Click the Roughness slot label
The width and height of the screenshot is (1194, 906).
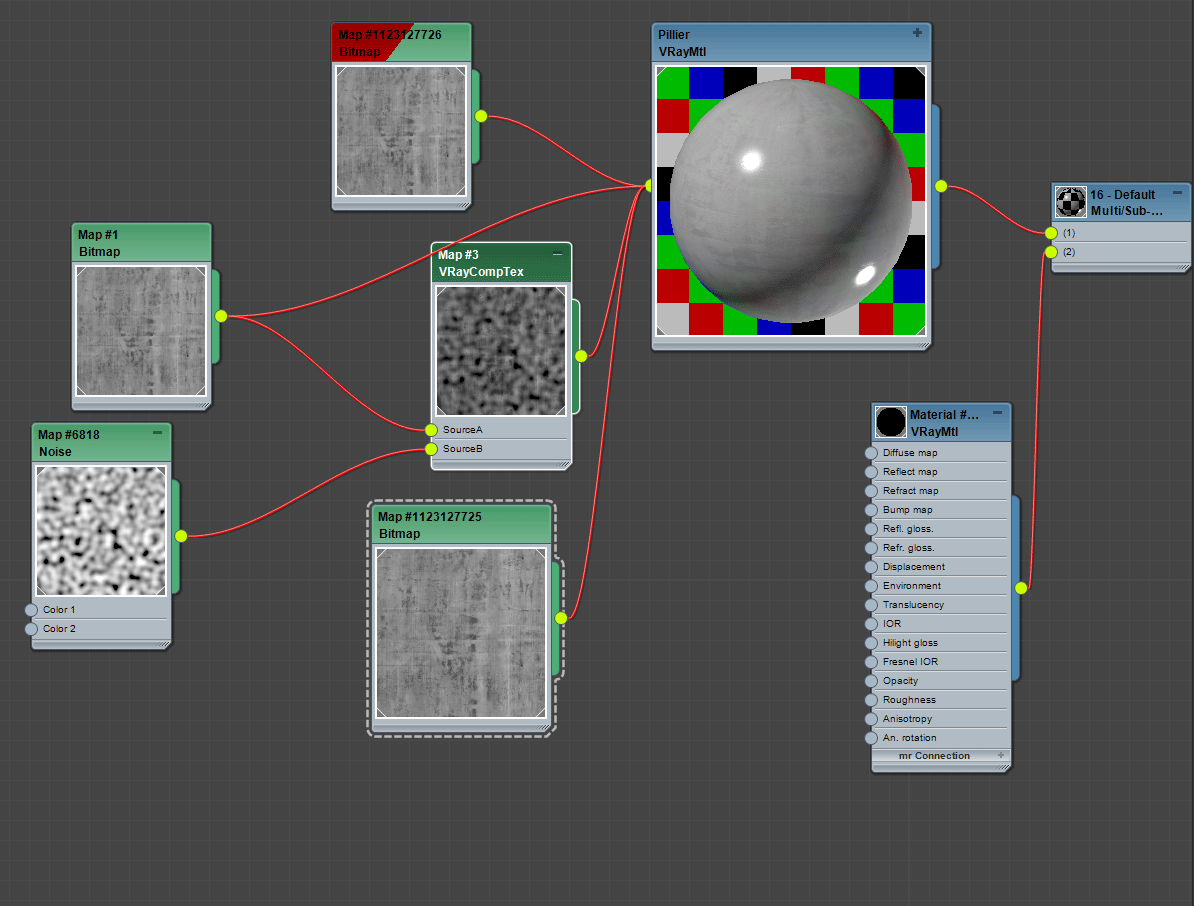coord(909,700)
